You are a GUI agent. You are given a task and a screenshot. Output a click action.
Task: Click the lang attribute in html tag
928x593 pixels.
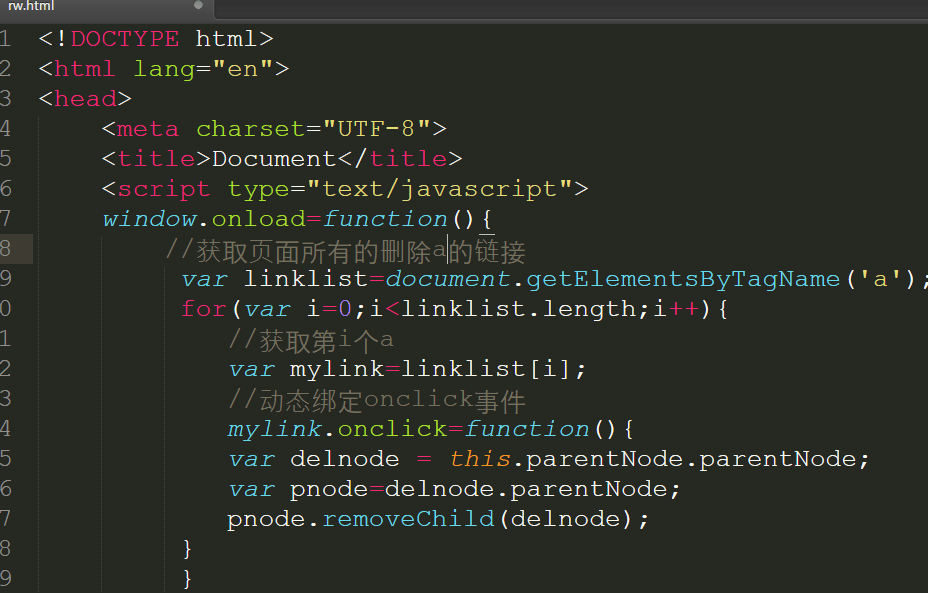(164, 69)
